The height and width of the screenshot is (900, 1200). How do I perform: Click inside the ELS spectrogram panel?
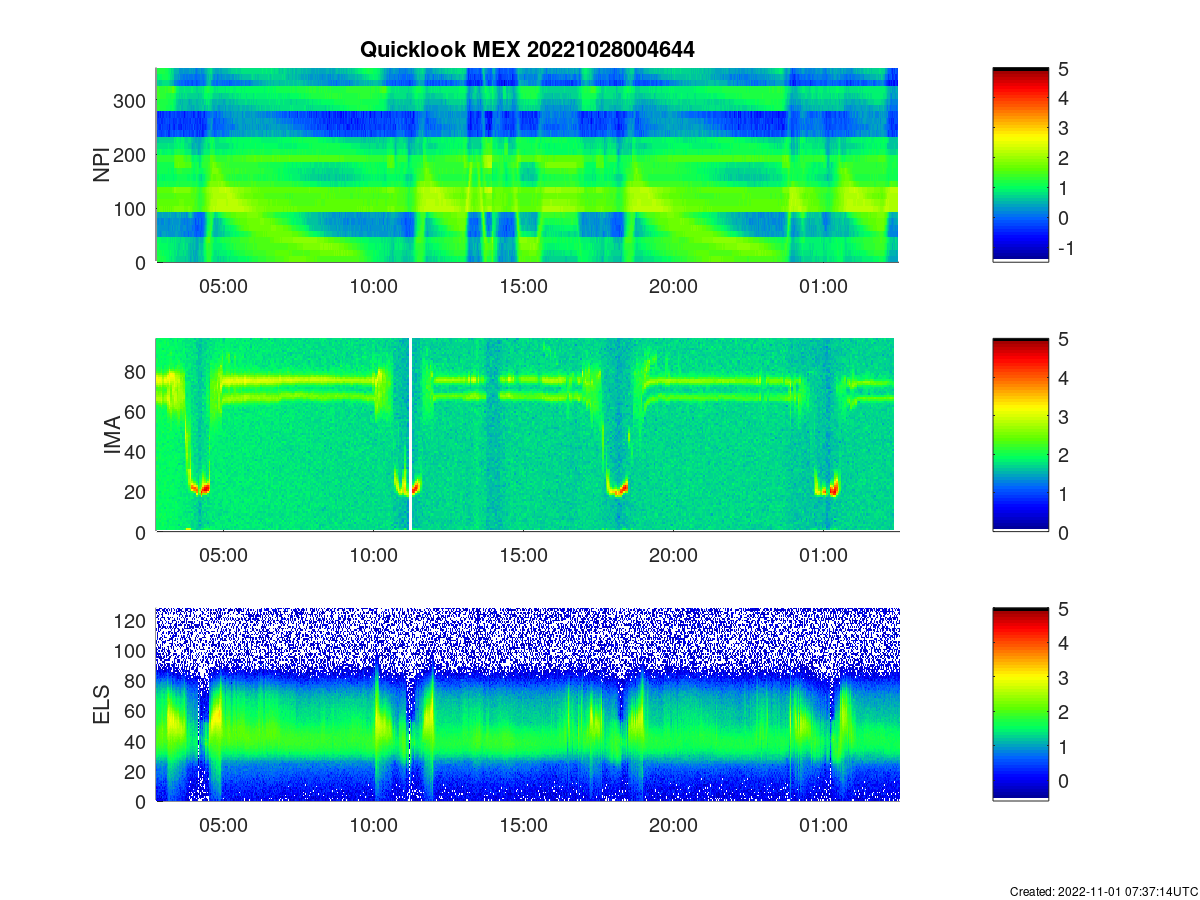coord(527,704)
